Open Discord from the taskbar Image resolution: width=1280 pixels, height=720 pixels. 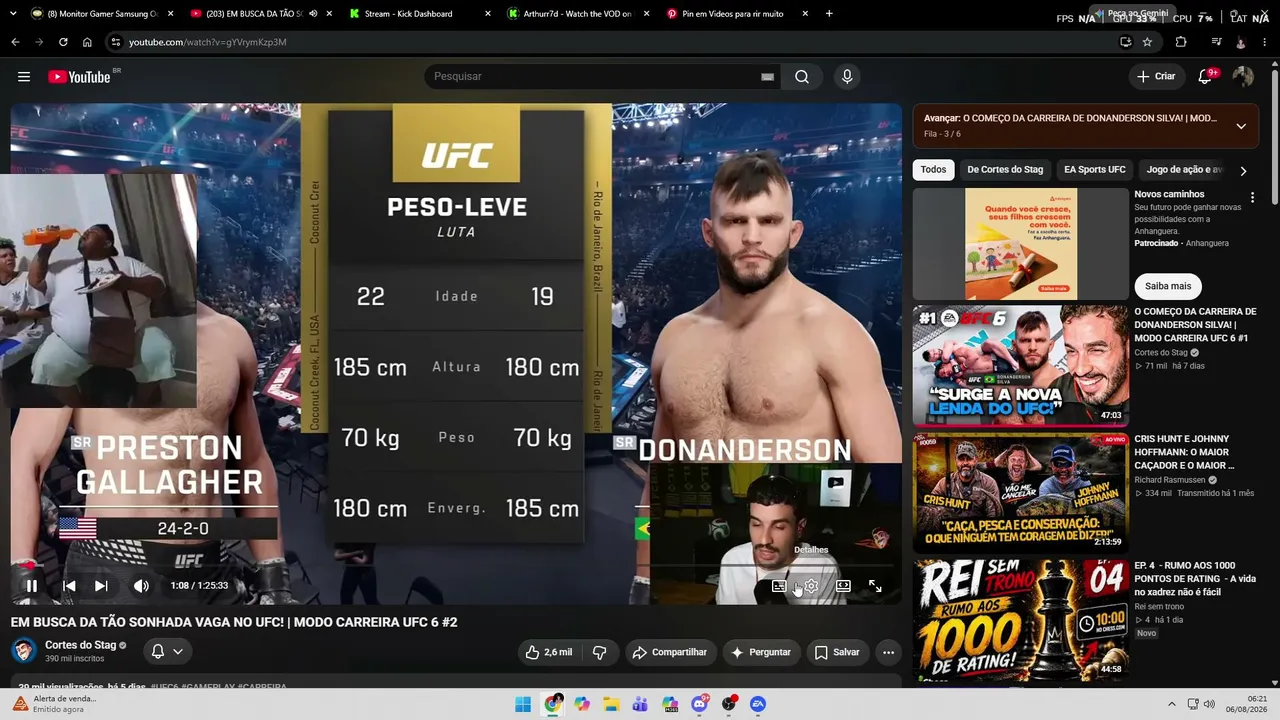(x=699, y=704)
